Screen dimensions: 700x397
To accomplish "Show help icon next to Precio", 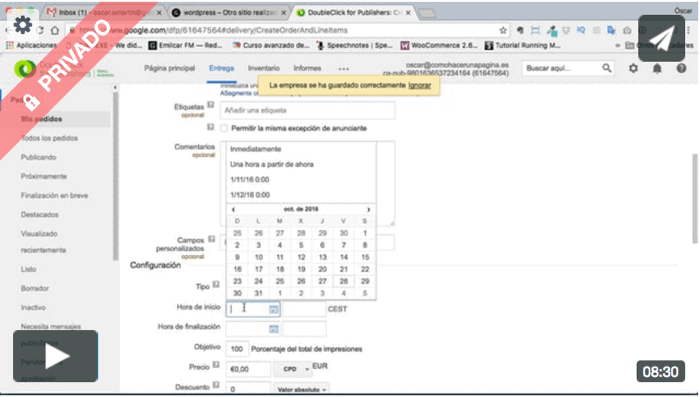I will pos(216,365).
